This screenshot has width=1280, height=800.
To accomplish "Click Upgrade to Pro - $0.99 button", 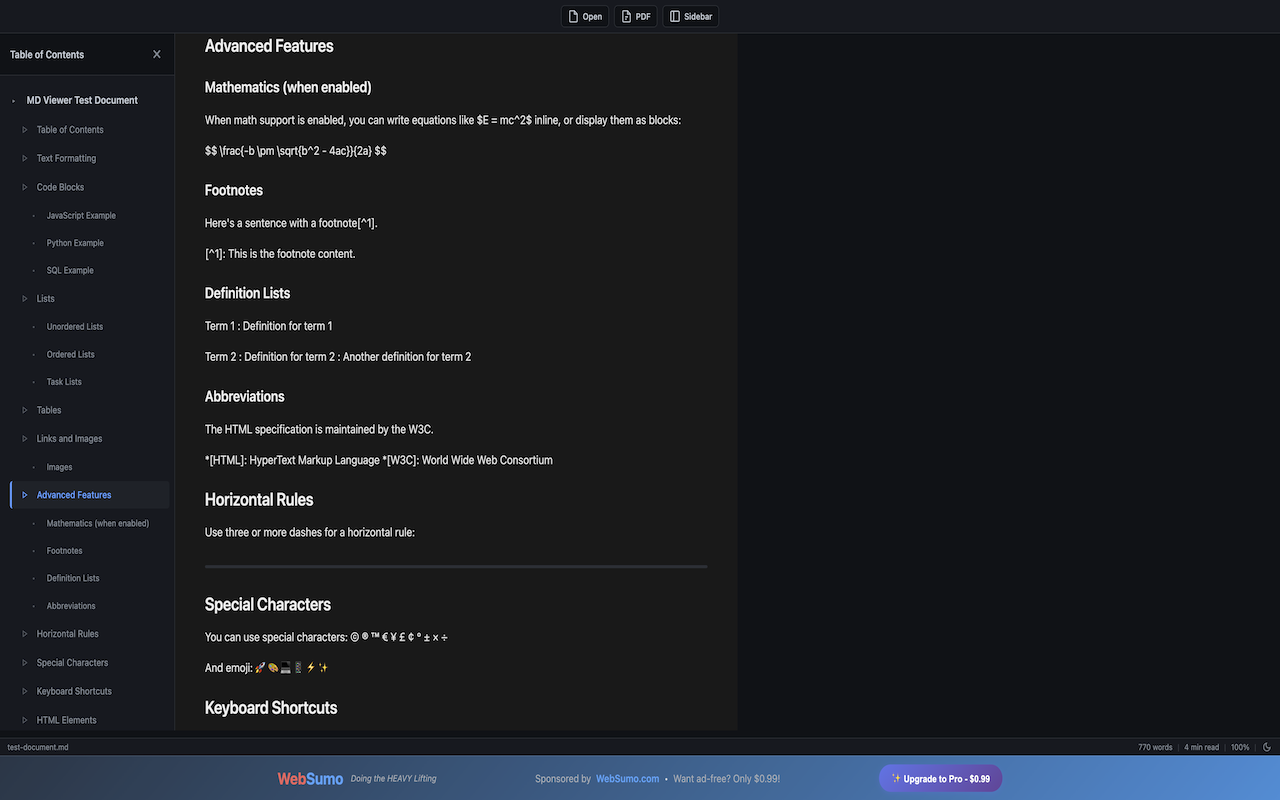I will 940,779.
